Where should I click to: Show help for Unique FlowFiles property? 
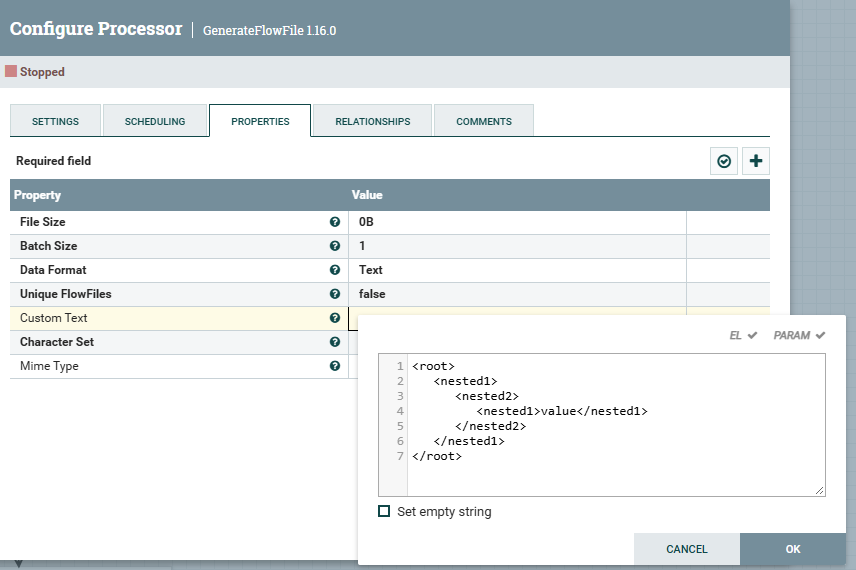click(x=335, y=294)
